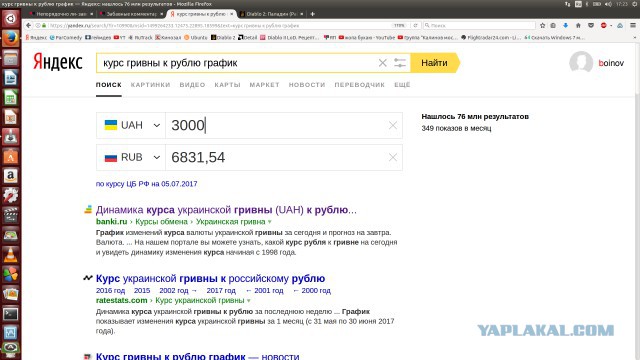Open the ParComedy bookmark
640x360 pixels.
66,37
